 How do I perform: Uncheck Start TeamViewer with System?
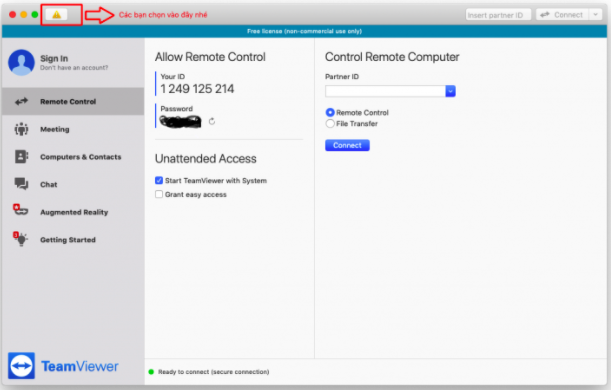coord(159,180)
